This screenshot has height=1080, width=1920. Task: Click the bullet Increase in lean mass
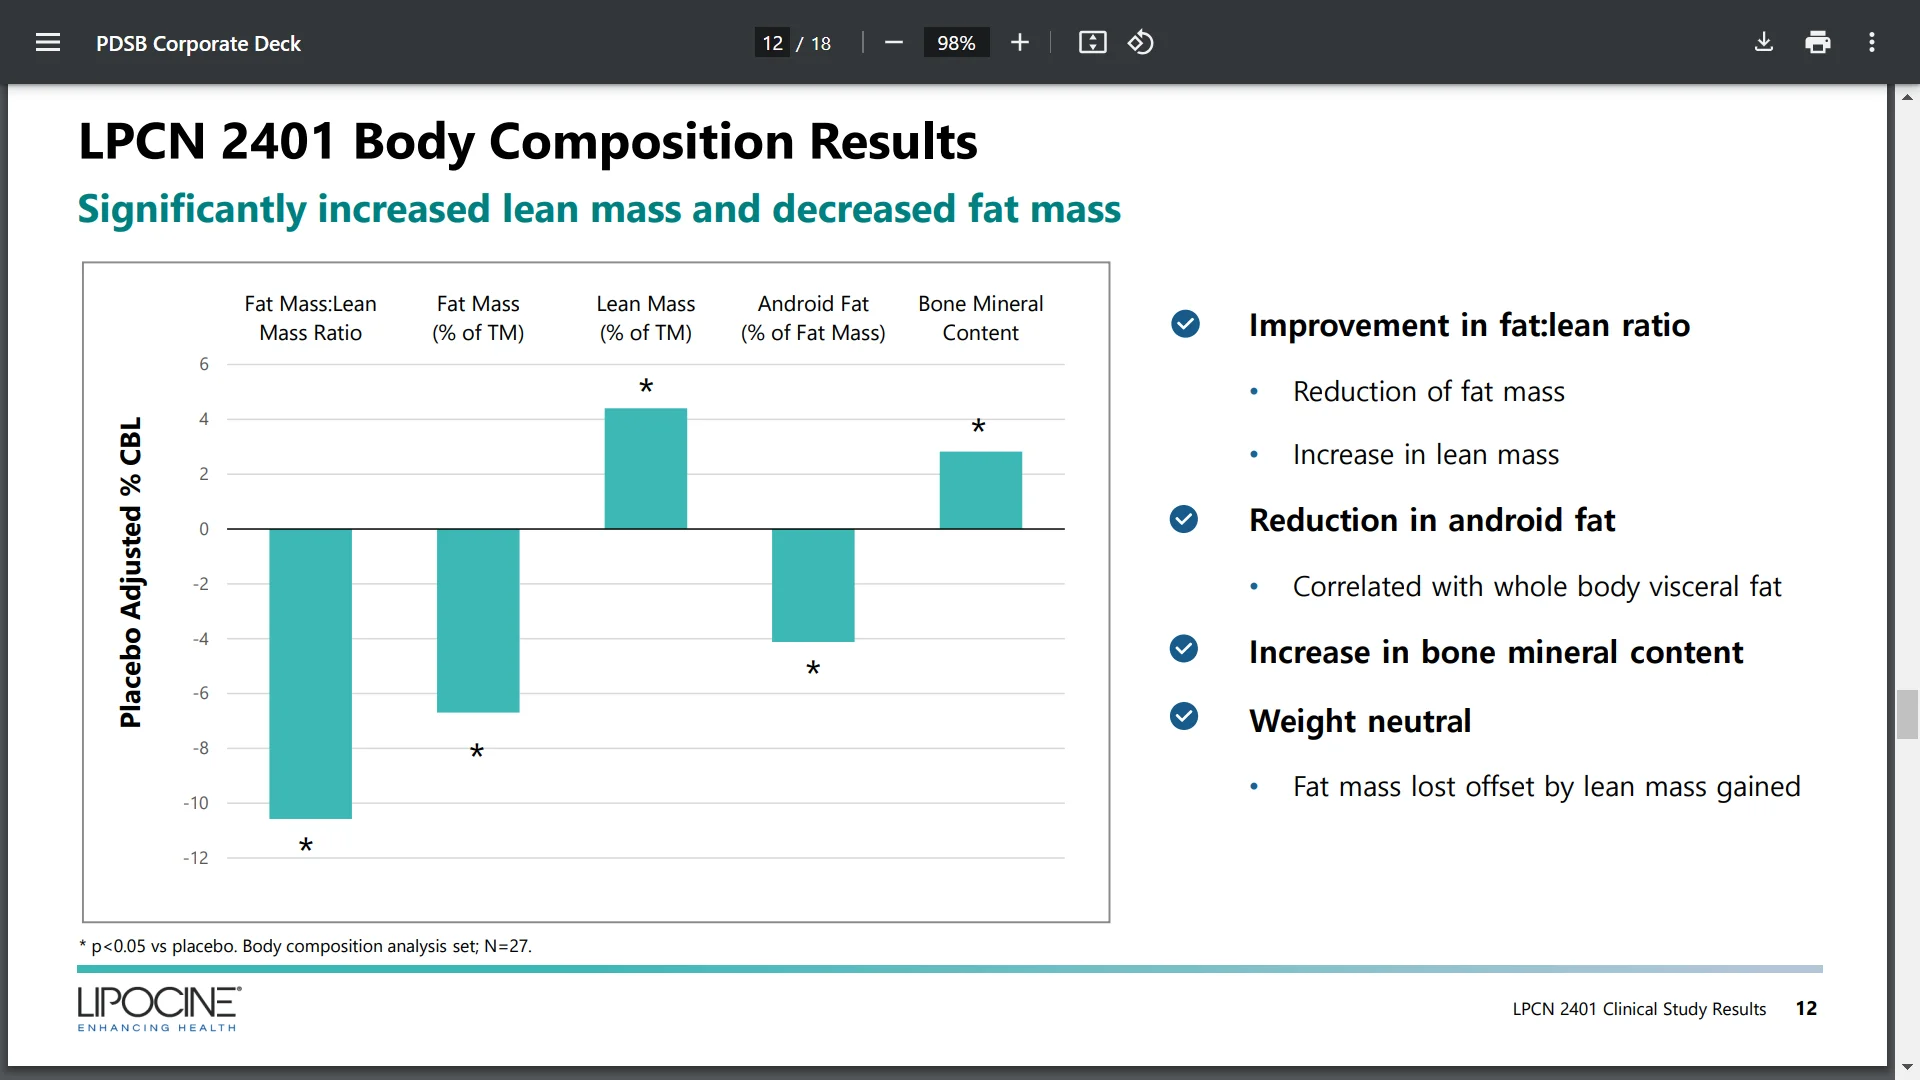pyautogui.click(x=1425, y=455)
